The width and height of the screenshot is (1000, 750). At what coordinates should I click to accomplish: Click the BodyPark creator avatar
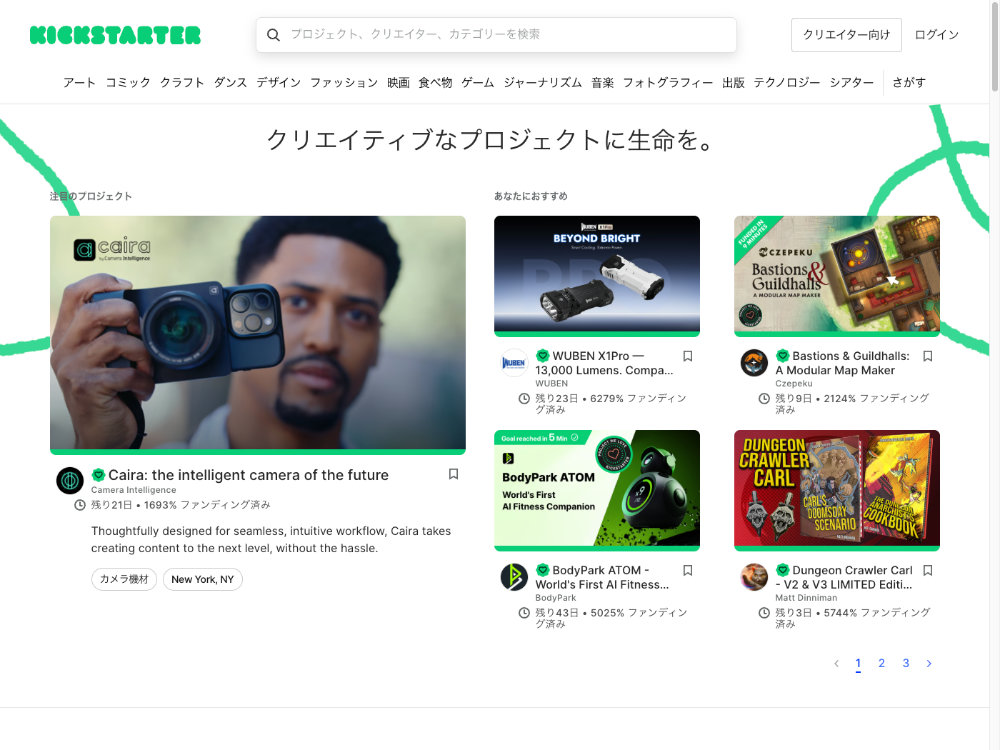514,577
